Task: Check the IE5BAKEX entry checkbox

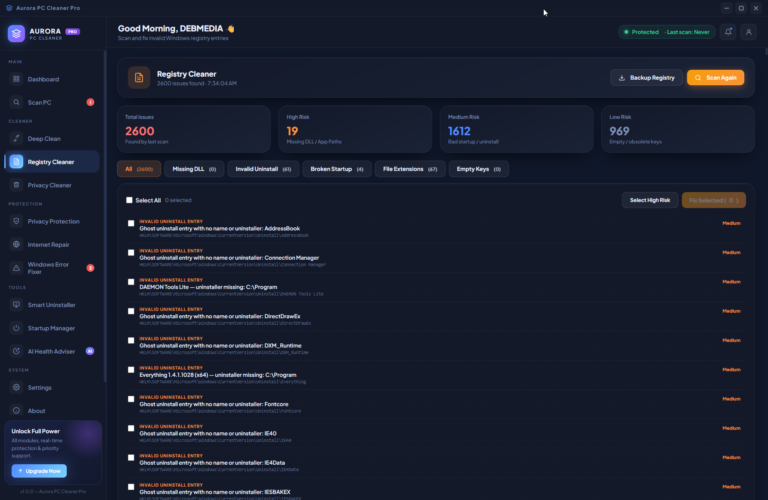Action: (131, 487)
